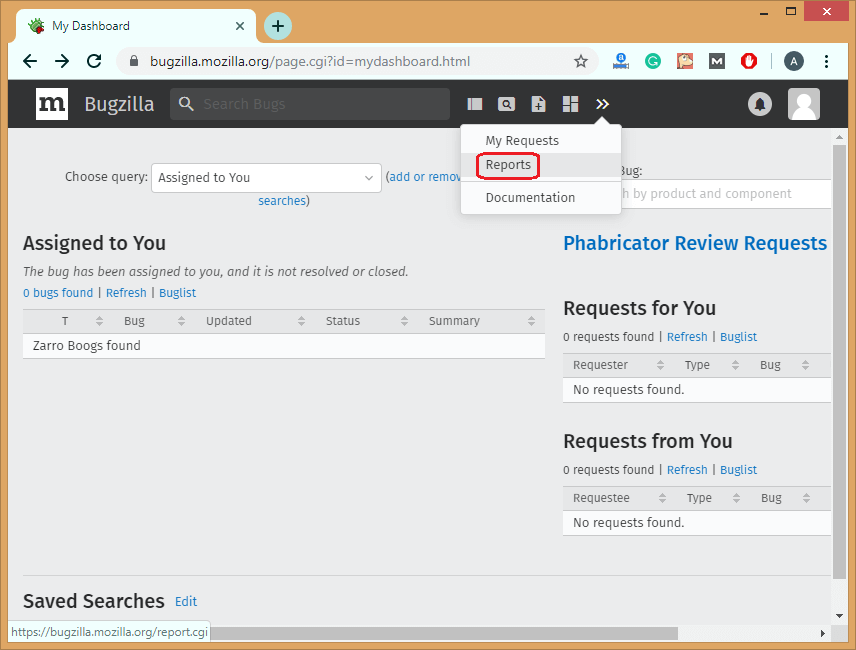The height and width of the screenshot is (650, 856).
Task: Click the orange thumbnail picture extension icon
Action: coord(685,61)
